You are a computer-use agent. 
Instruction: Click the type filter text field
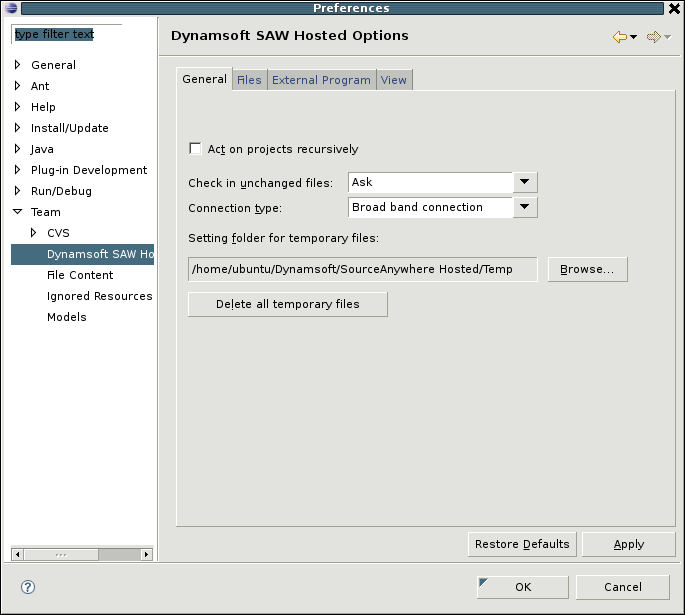tap(66, 34)
